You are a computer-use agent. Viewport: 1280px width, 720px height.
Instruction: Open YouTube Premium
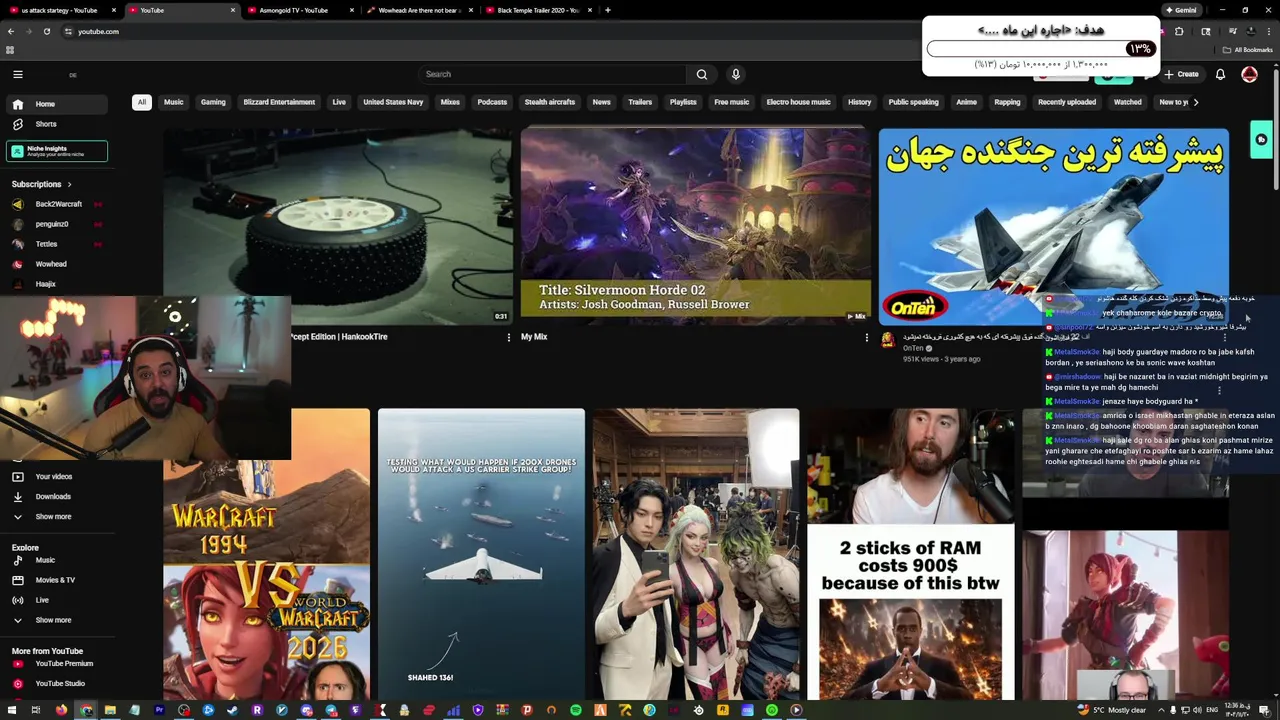(57, 663)
